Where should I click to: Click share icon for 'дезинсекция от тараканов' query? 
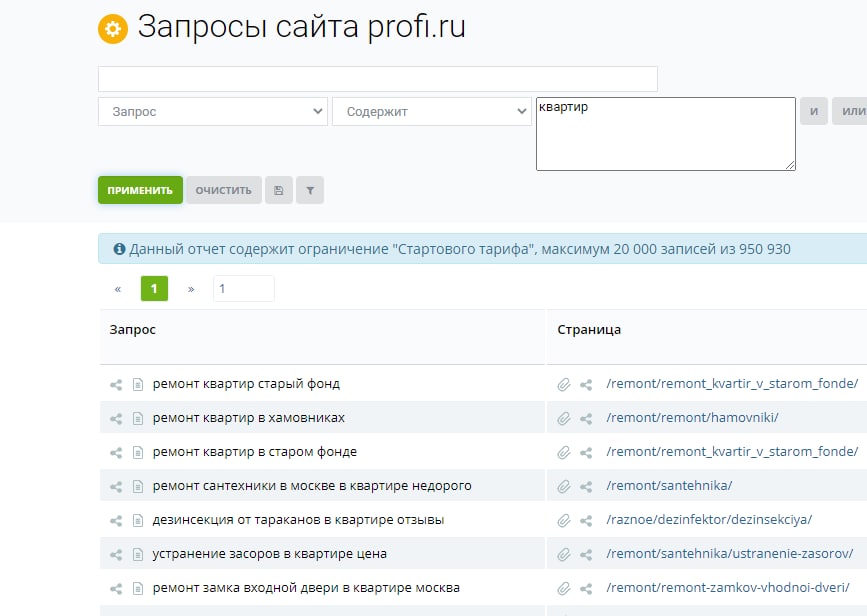[116, 521]
